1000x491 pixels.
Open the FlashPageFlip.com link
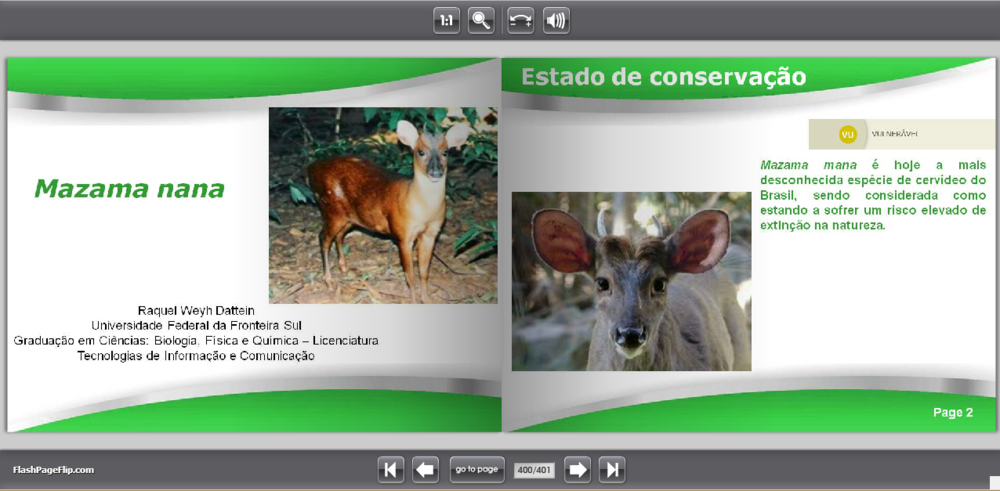point(53,469)
